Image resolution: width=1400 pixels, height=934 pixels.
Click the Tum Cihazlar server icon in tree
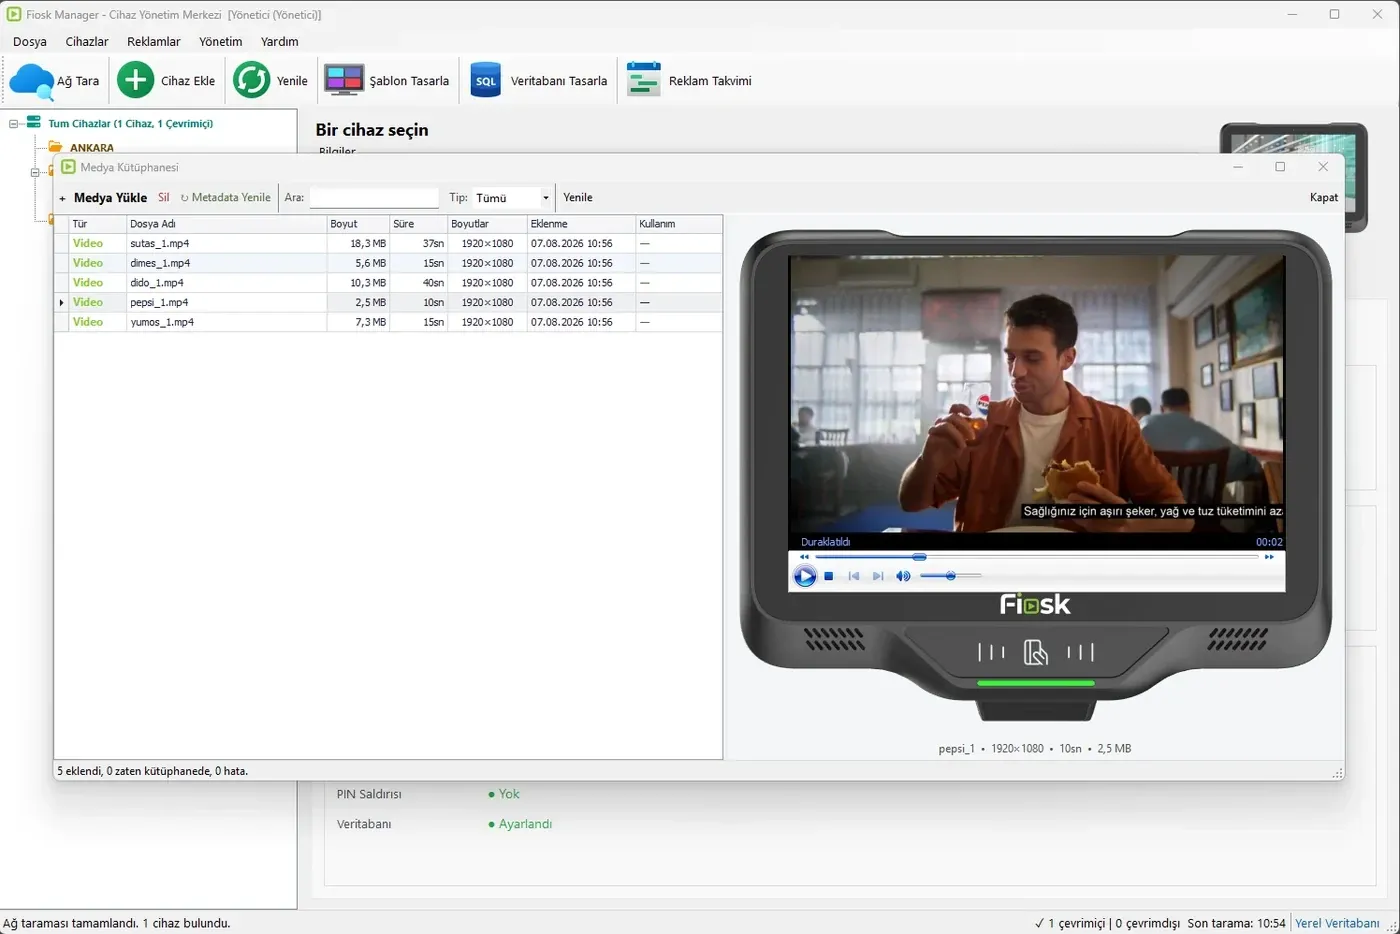pyautogui.click(x=34, y=123)
